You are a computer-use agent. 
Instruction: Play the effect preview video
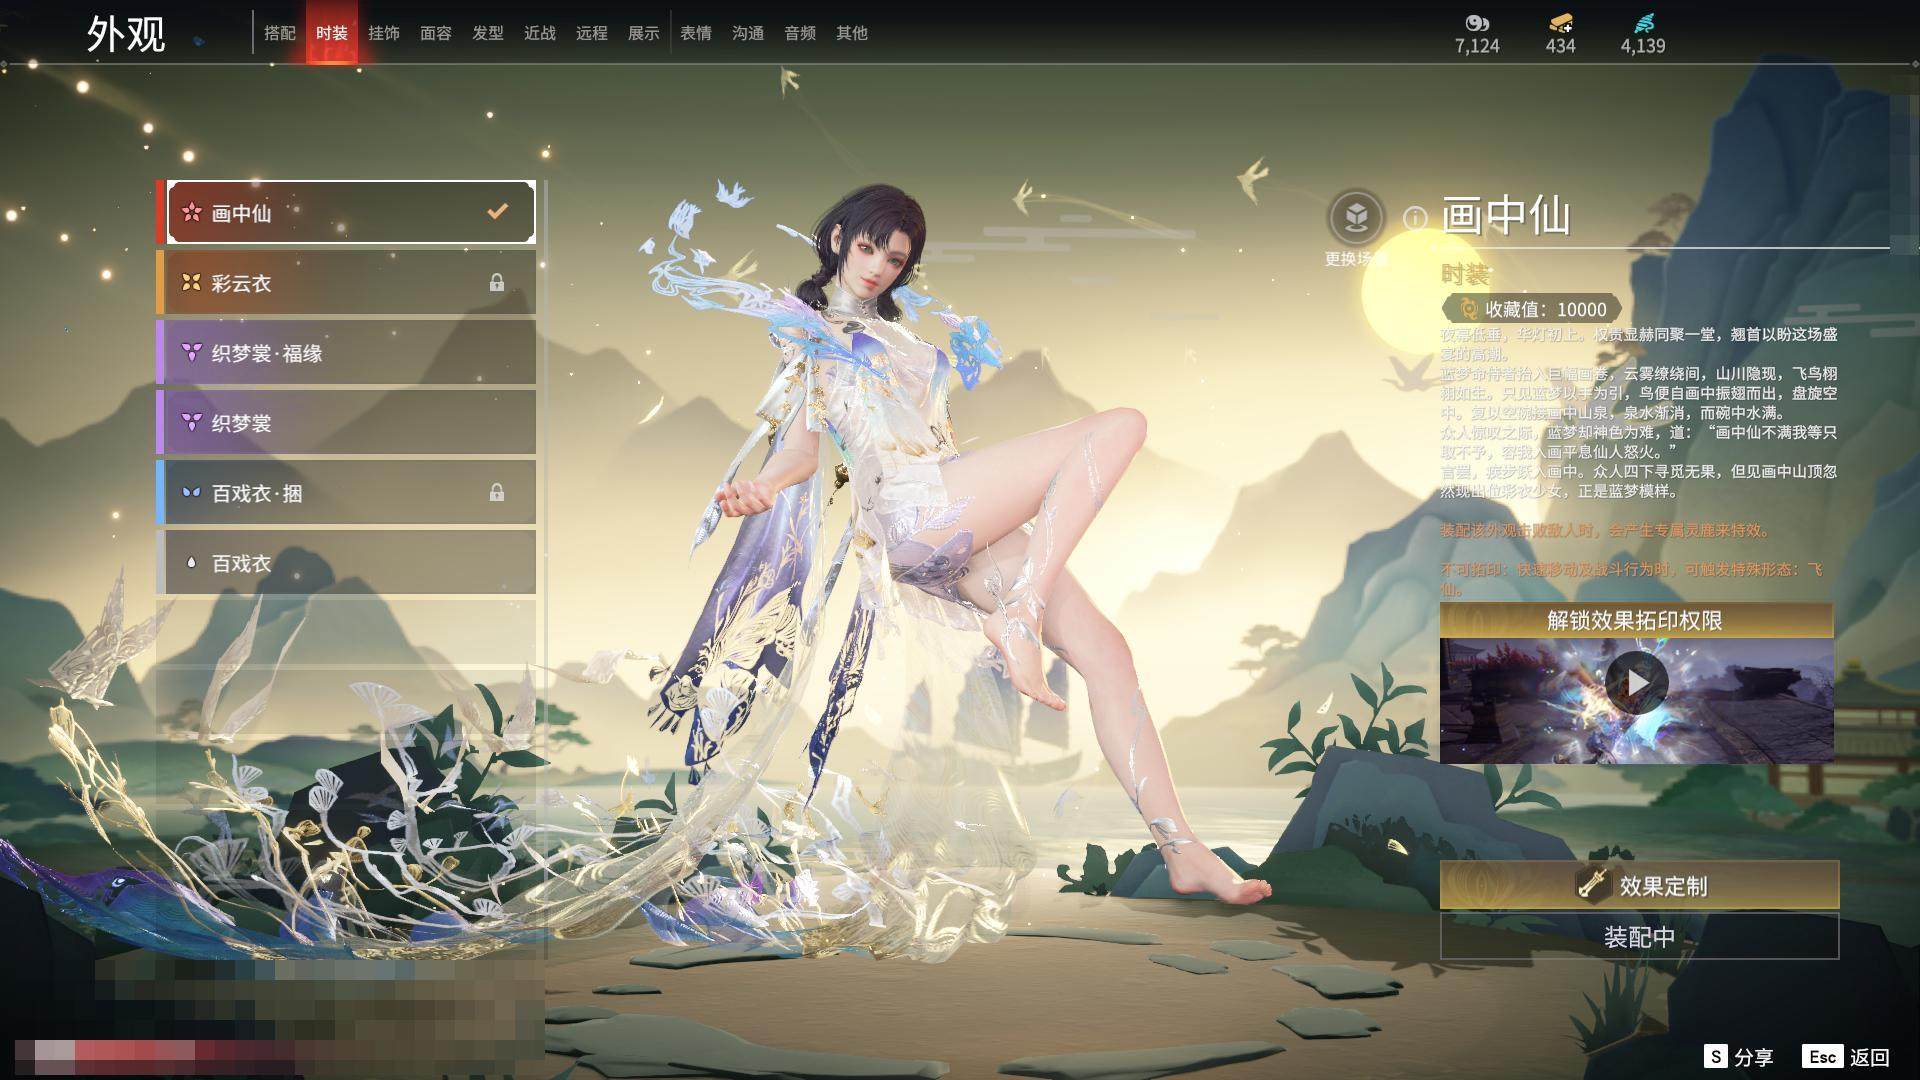point(1636,683)
